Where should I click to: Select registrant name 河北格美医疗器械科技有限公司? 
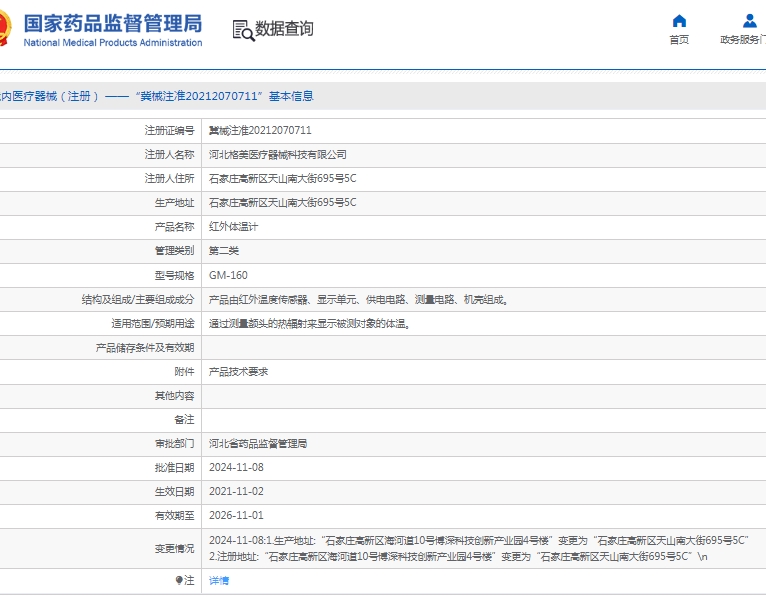coord(277,155)
